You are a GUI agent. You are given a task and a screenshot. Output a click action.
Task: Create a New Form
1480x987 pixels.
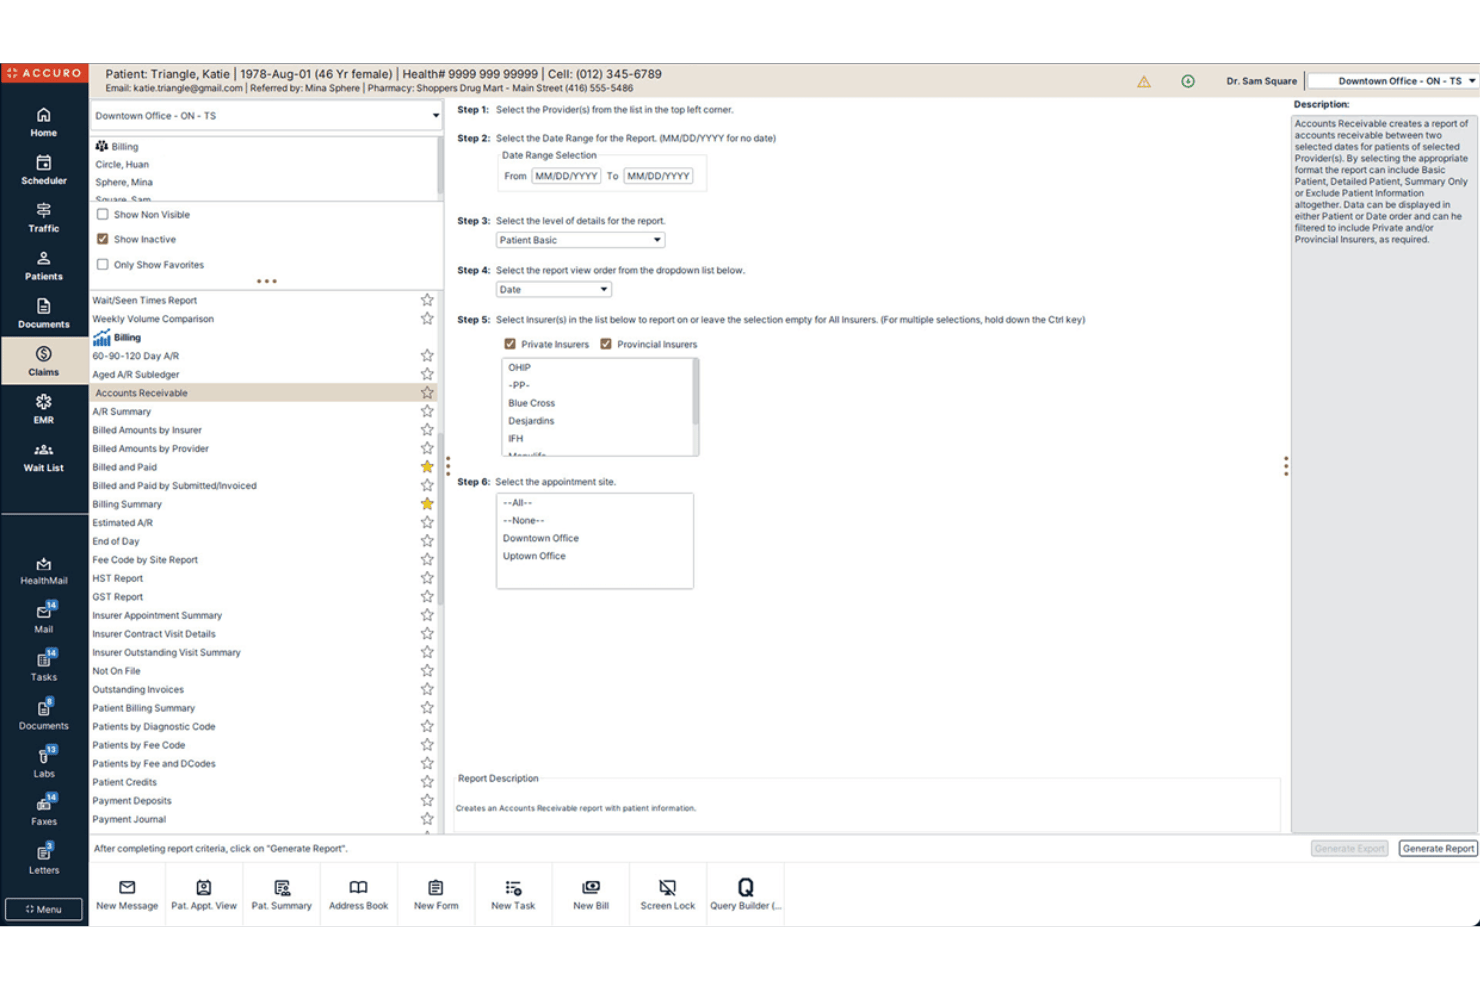pos(436,895)
